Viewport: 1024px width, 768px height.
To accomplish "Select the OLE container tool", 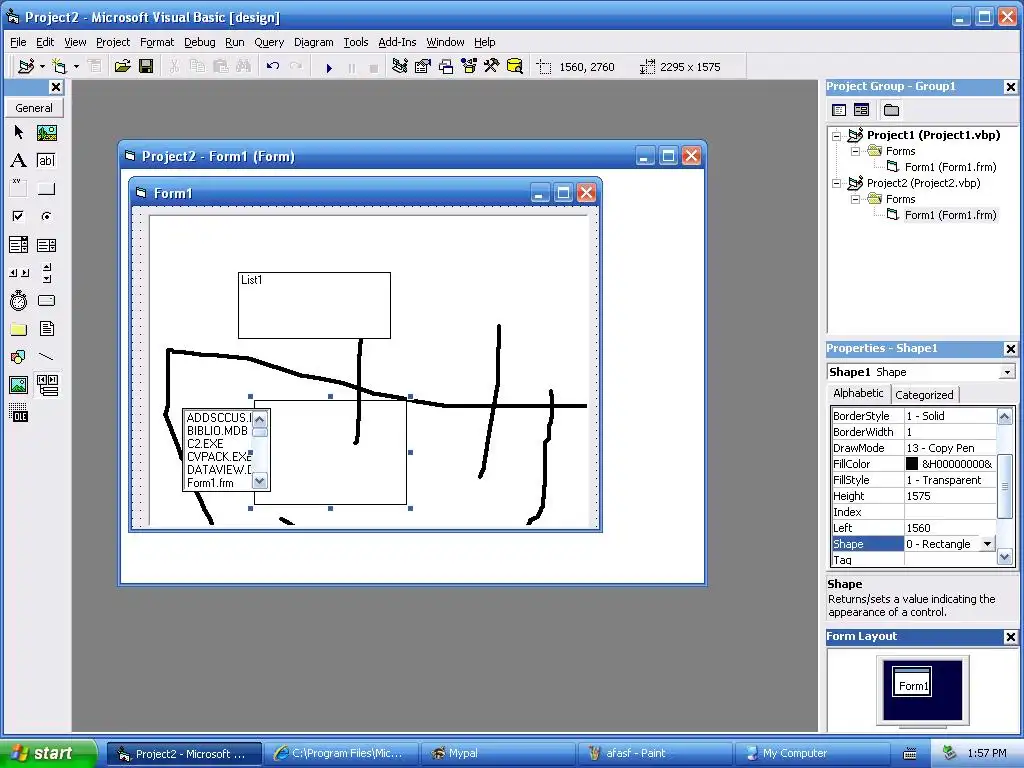I will click(18, 413).
